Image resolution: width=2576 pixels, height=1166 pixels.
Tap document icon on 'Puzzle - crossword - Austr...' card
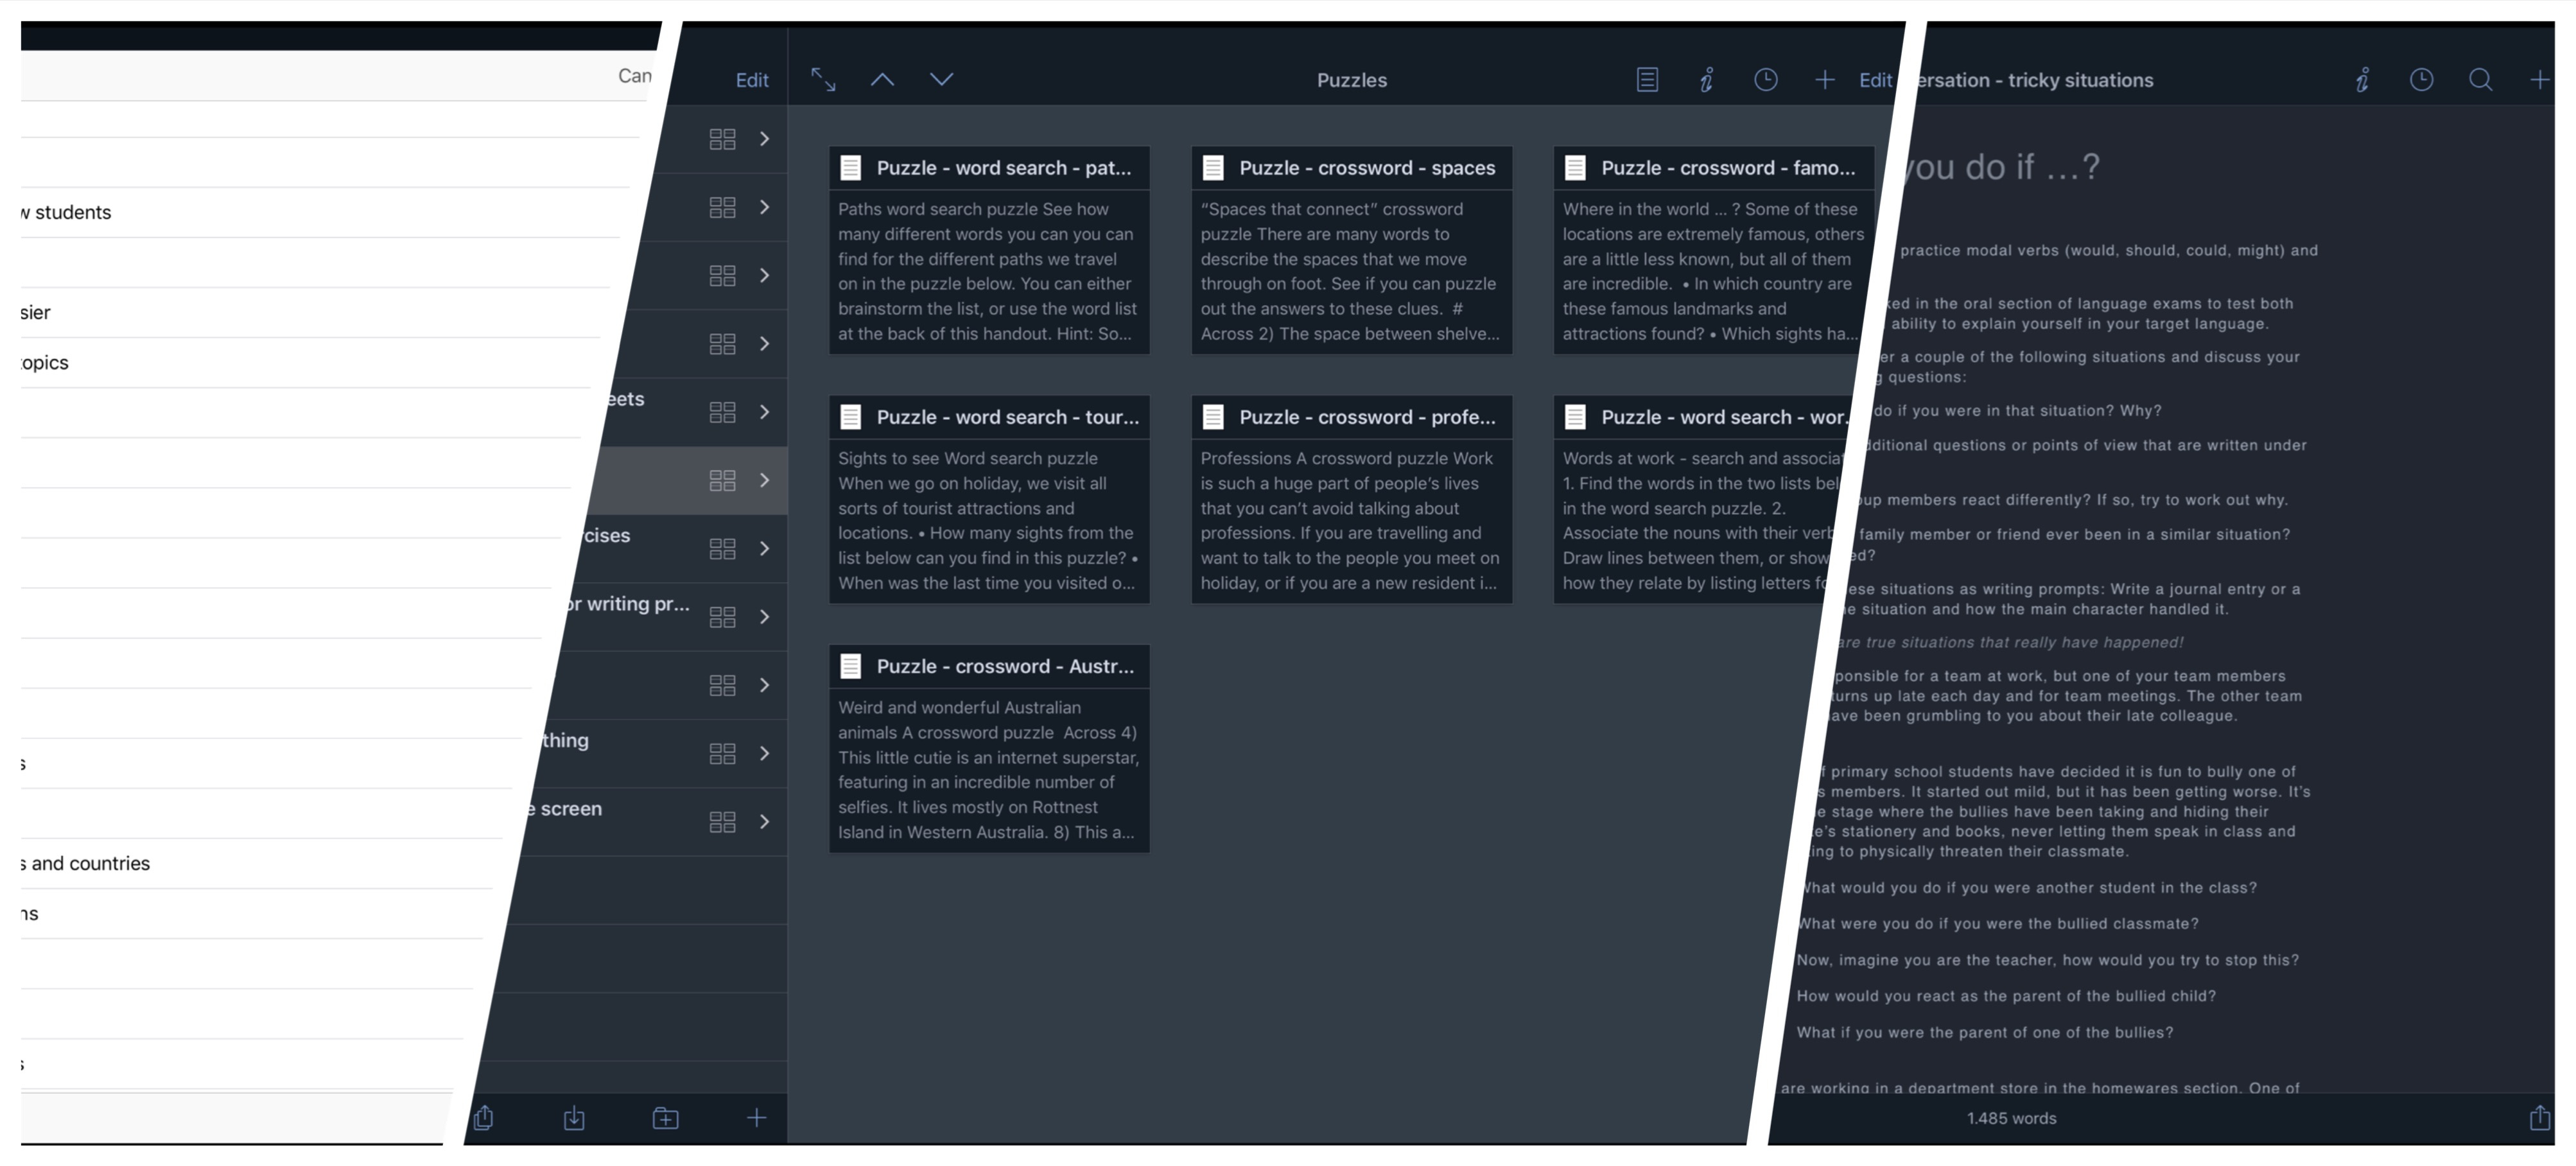851,666
